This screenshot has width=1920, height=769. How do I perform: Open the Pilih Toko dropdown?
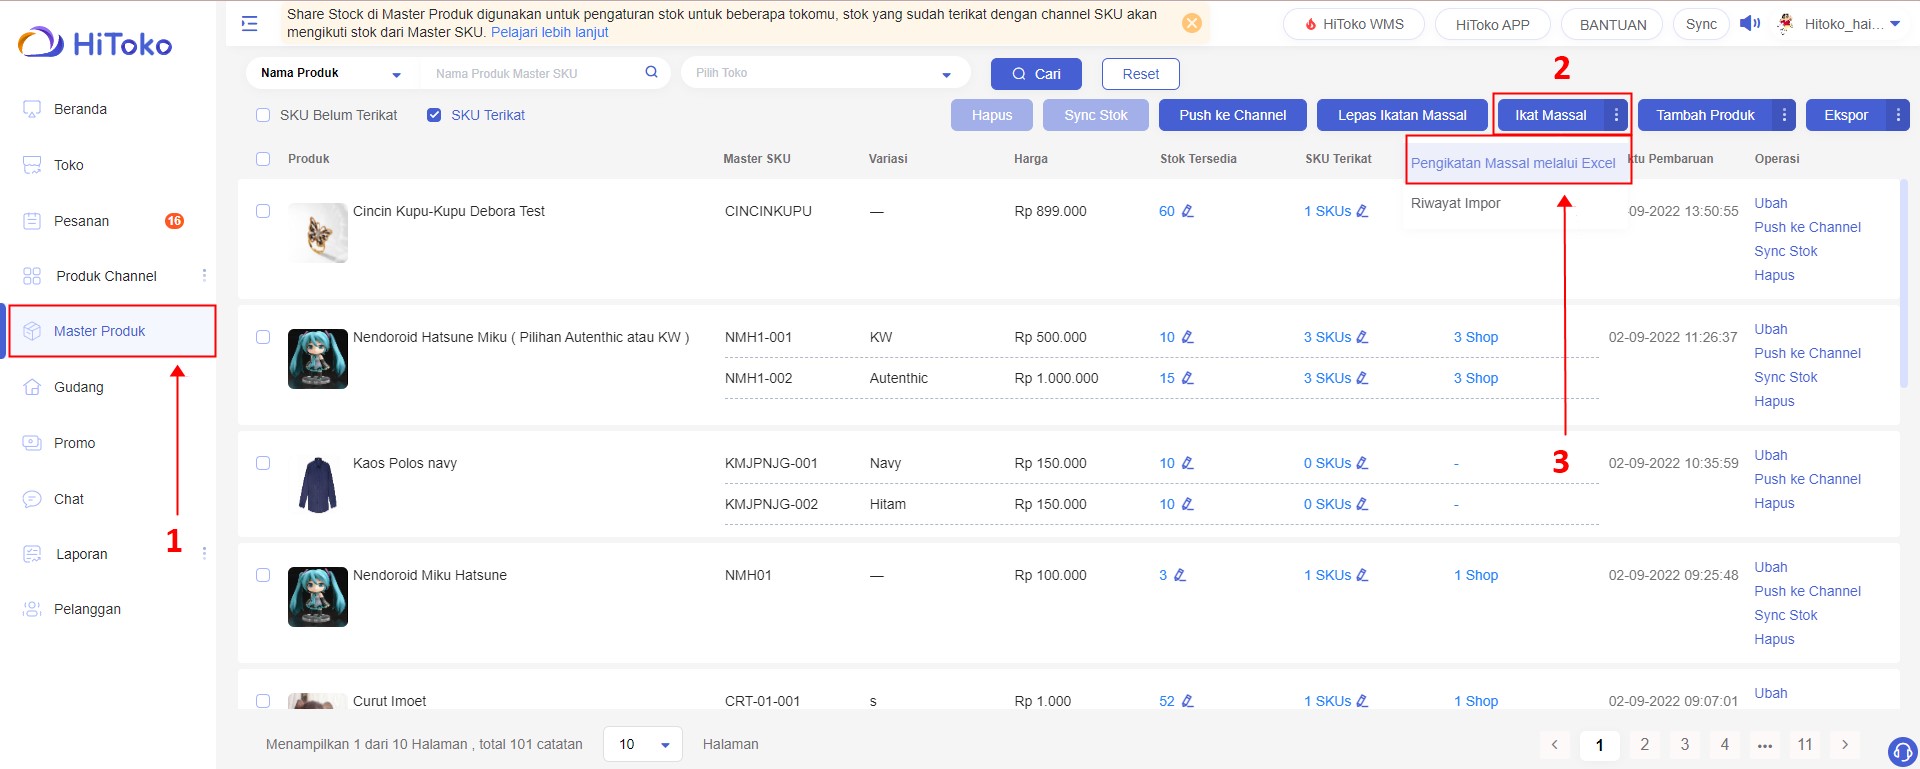pyautogui.click(x=825, y=73)
